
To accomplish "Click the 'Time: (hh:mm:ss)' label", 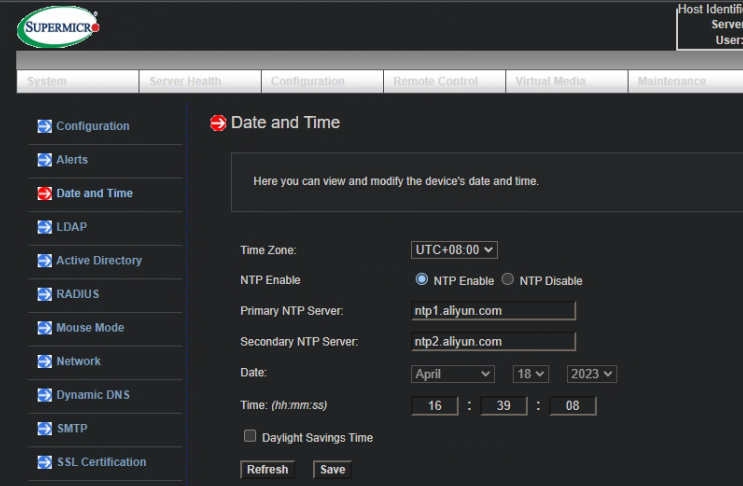I will (283, 405).
